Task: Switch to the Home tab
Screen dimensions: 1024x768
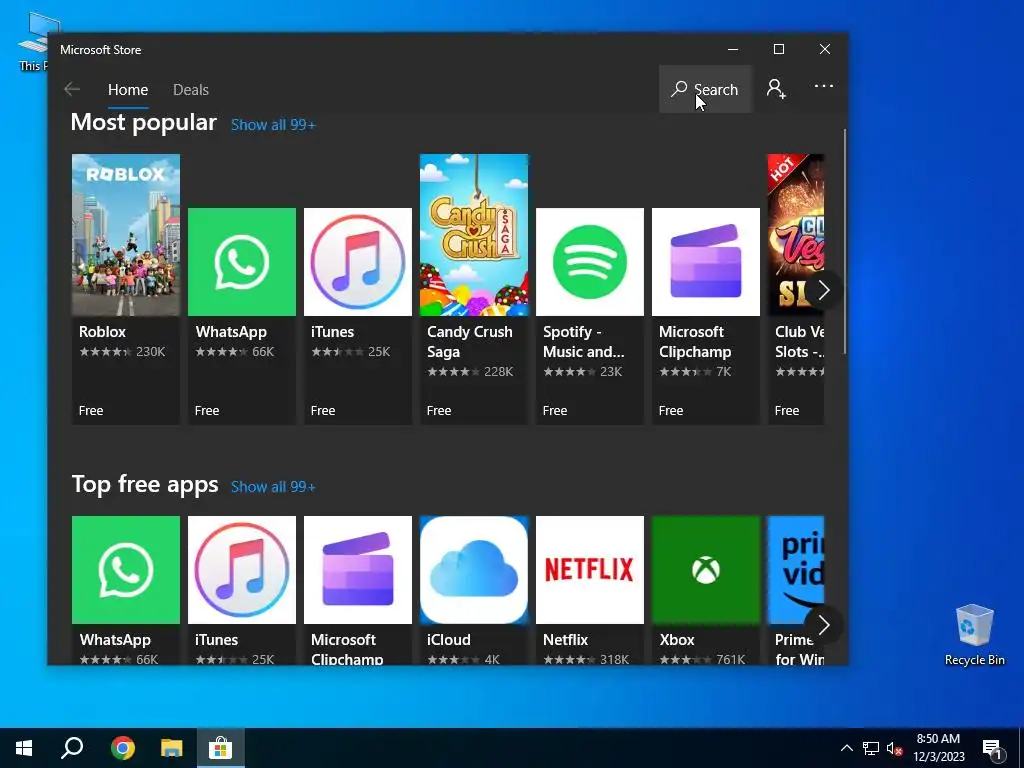Action: point(128,90)
